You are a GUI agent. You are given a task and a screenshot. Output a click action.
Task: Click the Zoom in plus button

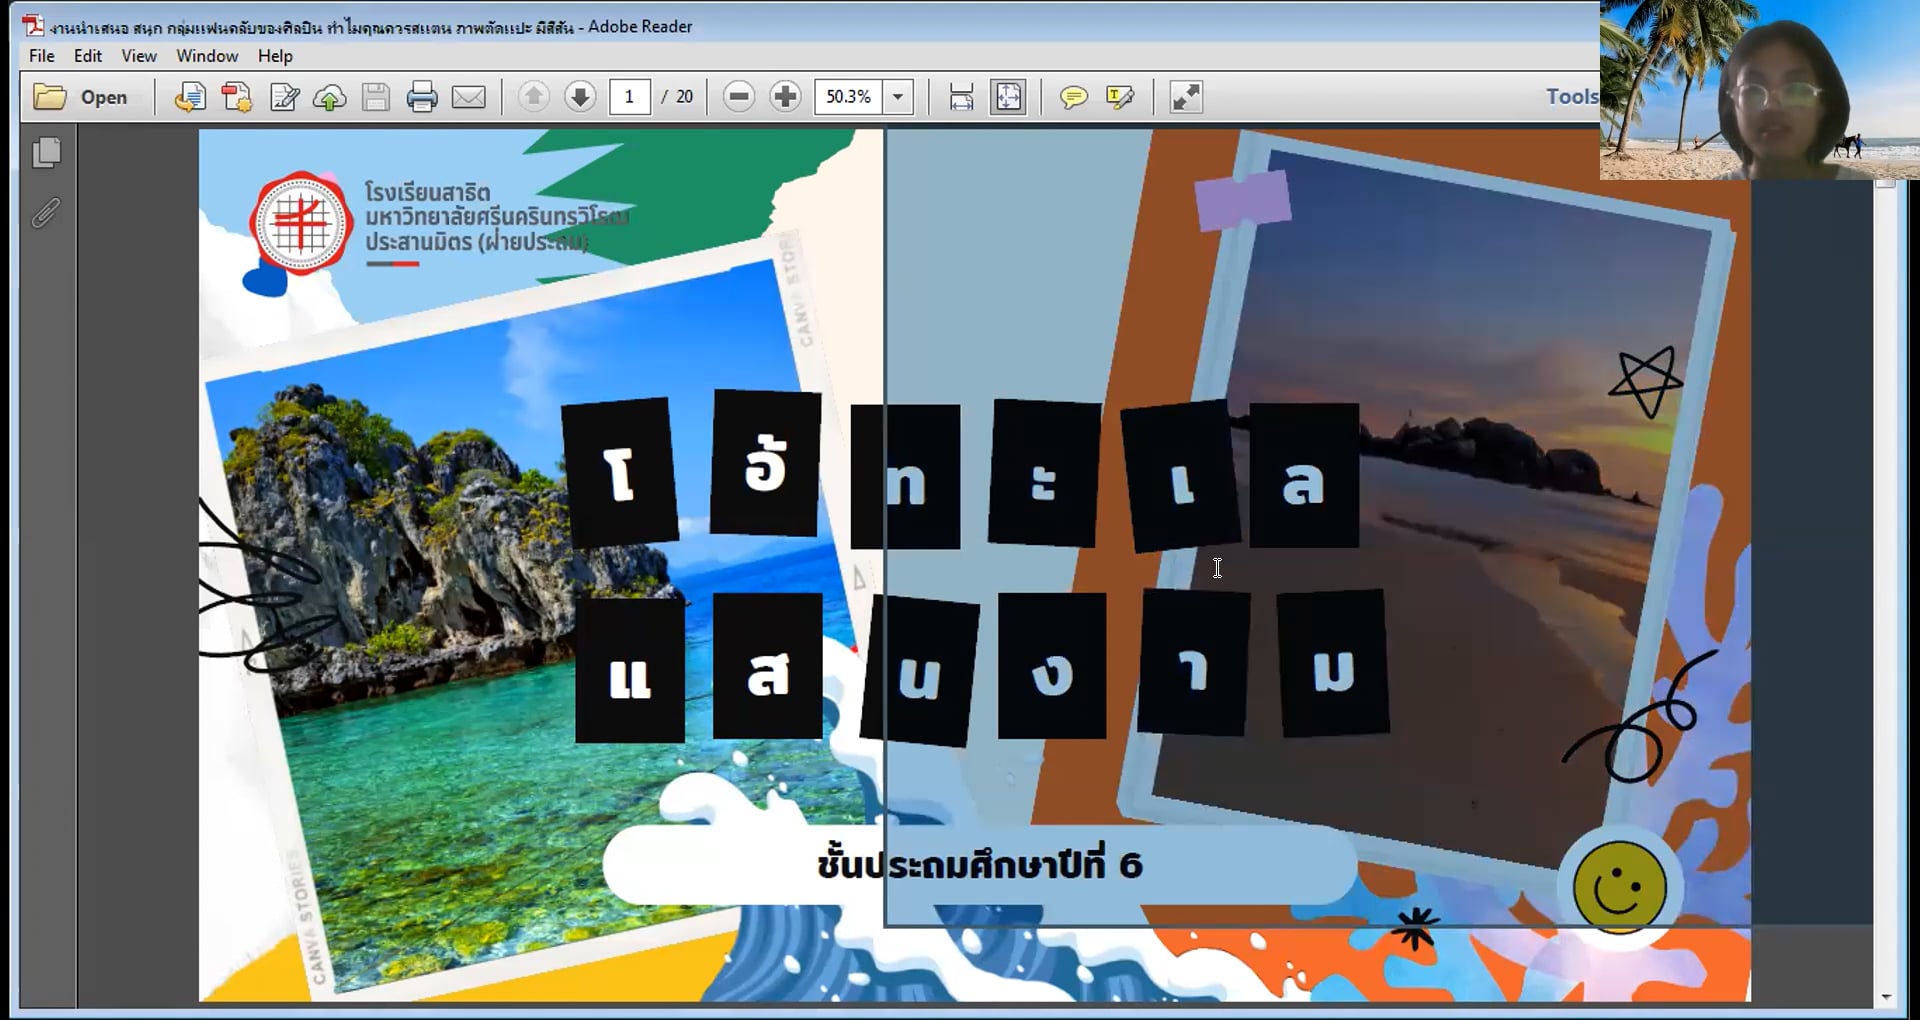click(786, 97)
